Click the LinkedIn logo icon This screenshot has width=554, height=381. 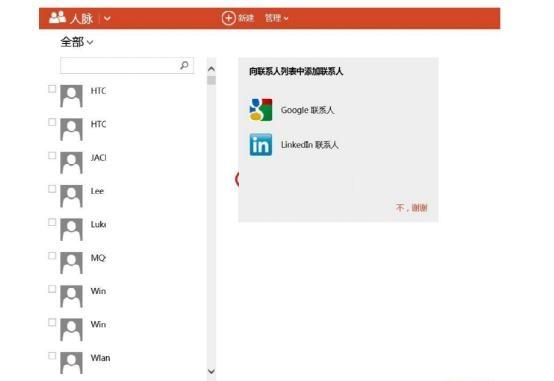click(261, 145)
